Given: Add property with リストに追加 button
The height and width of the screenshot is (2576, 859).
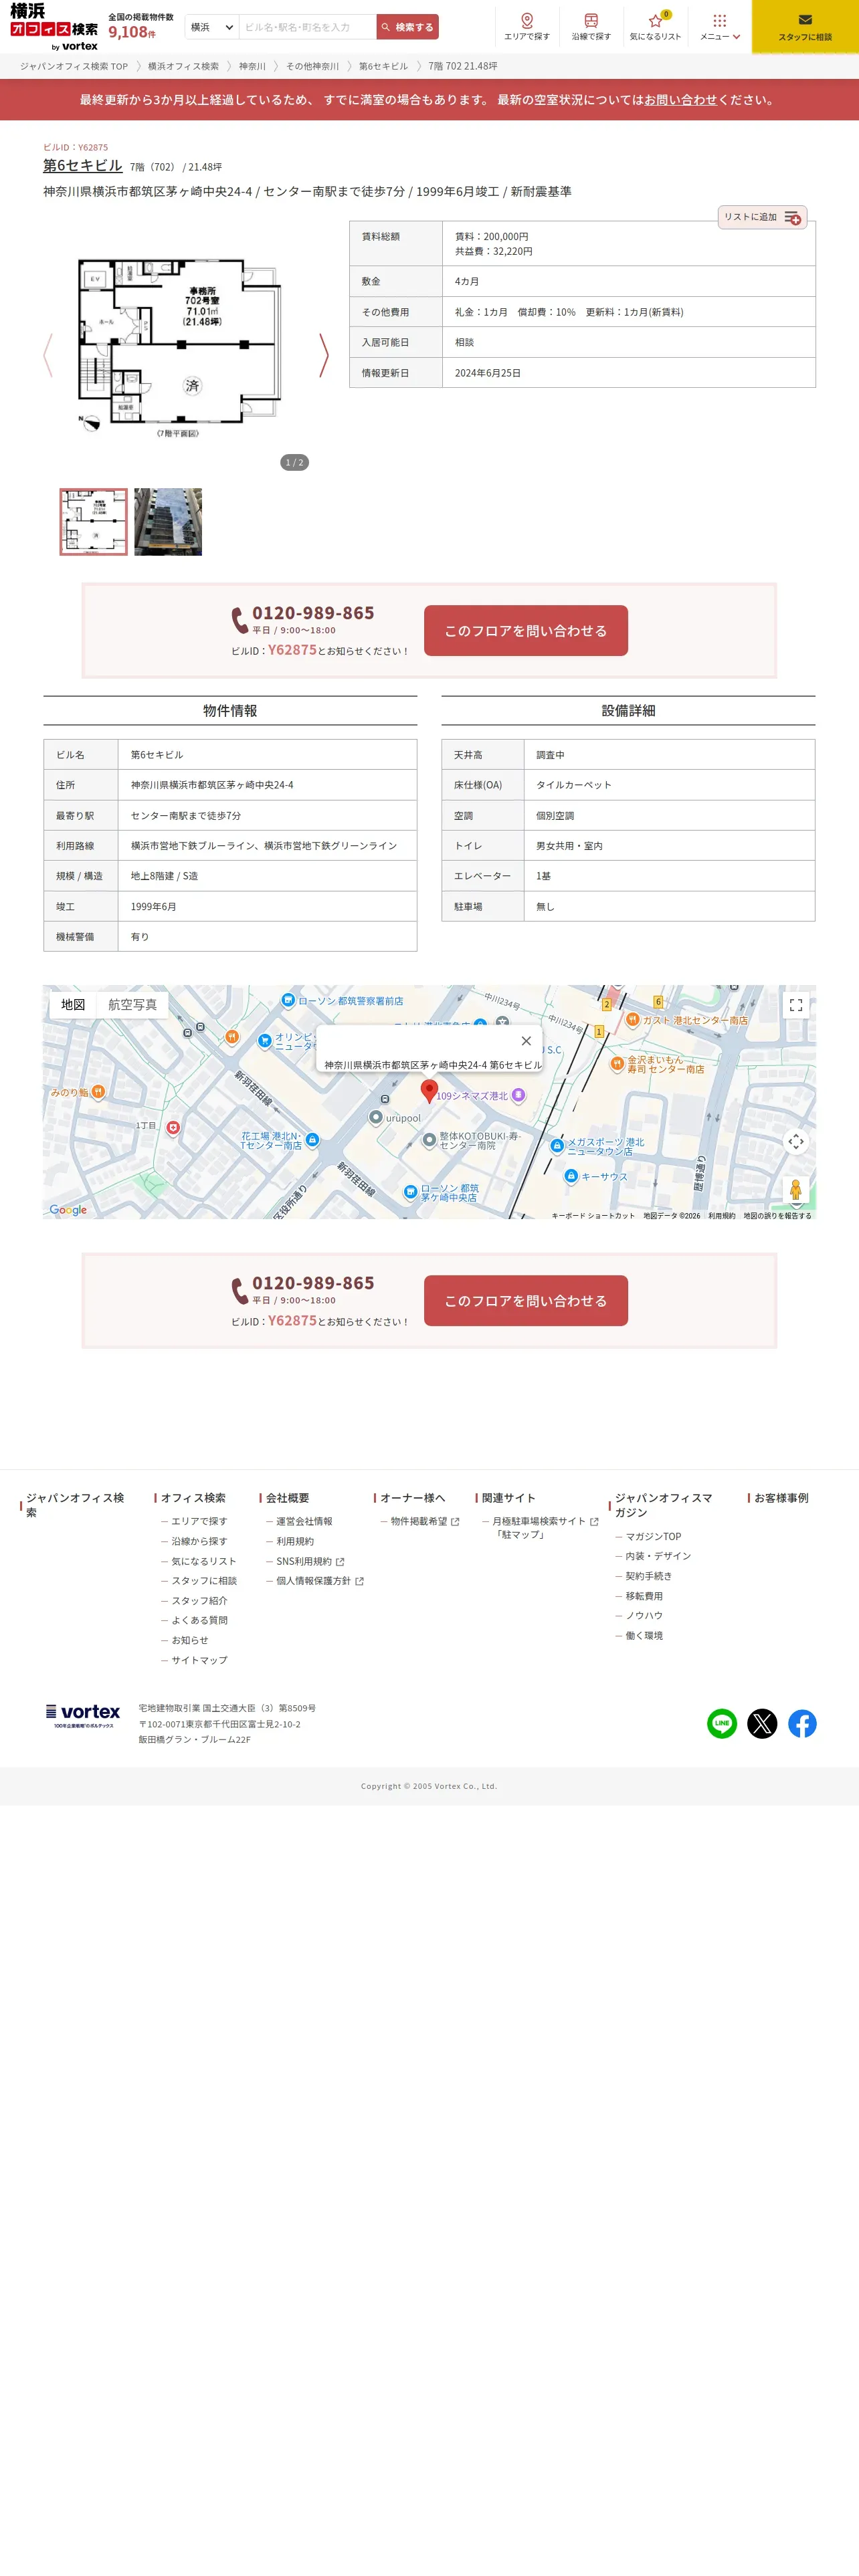Looking at the screenshot, I should click(762, 217).
